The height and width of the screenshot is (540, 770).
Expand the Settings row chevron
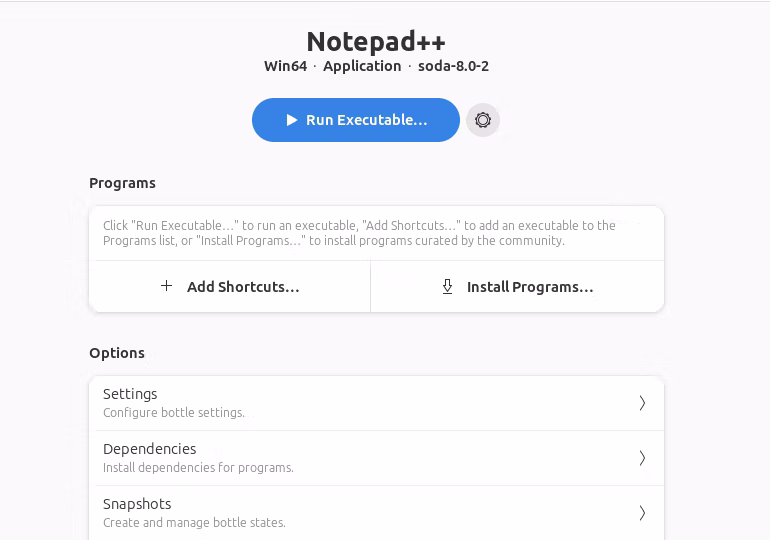[642, 403]
